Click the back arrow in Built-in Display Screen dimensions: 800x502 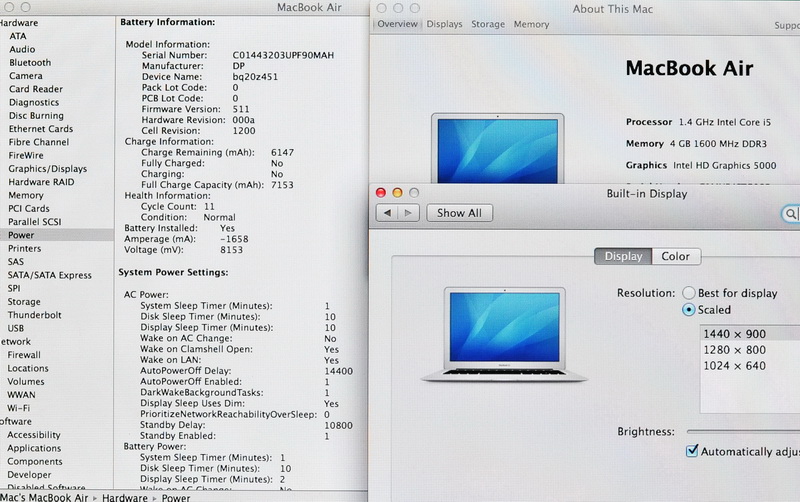pos(387,213)
